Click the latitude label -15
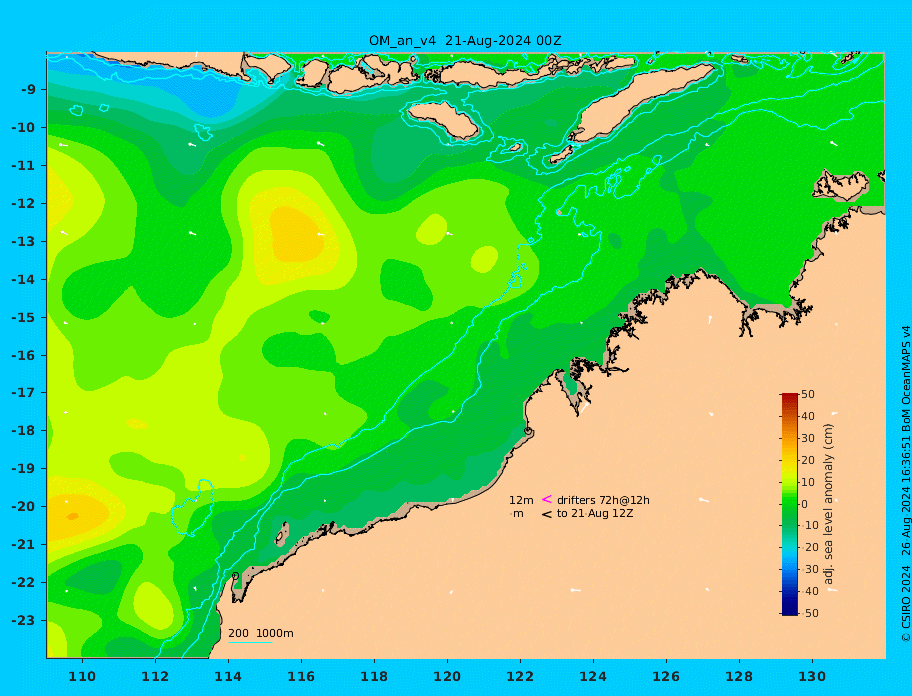 click(x=24, y=317)
